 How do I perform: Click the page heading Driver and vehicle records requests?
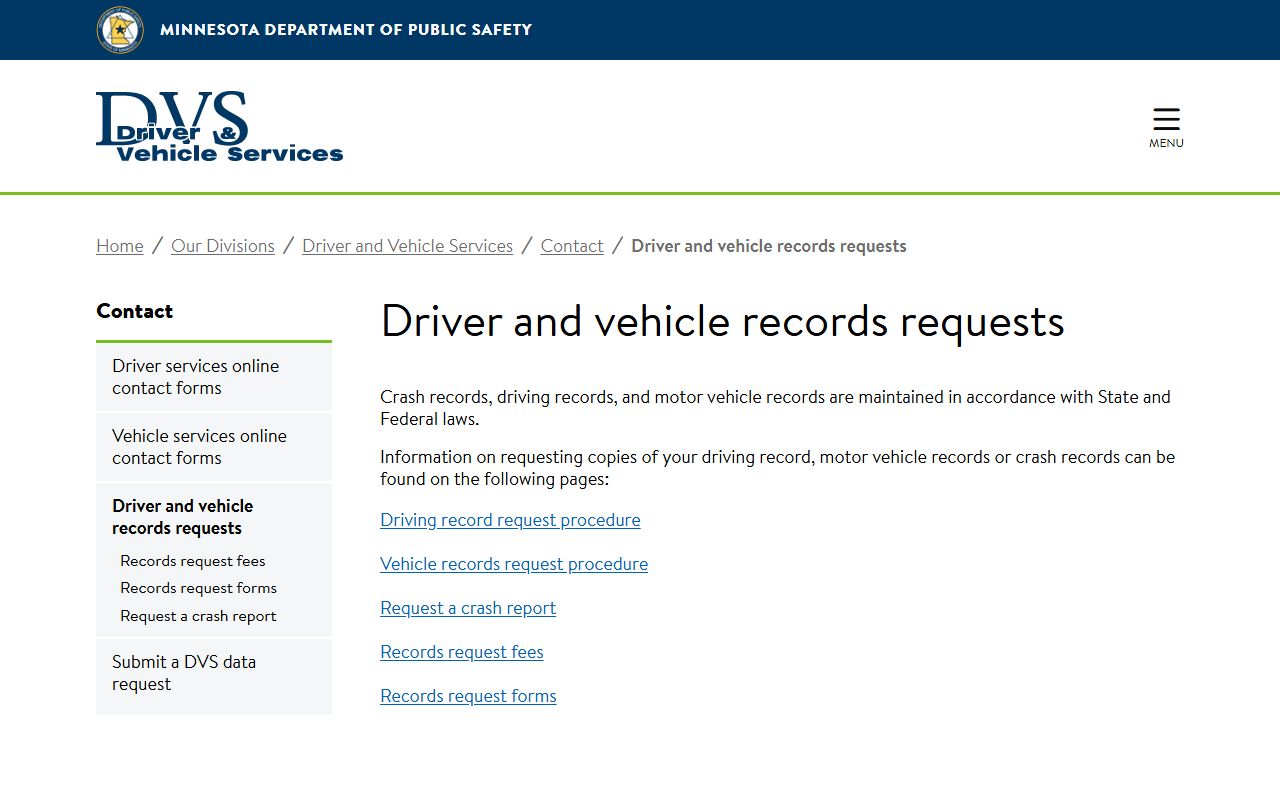coord(723,322)
